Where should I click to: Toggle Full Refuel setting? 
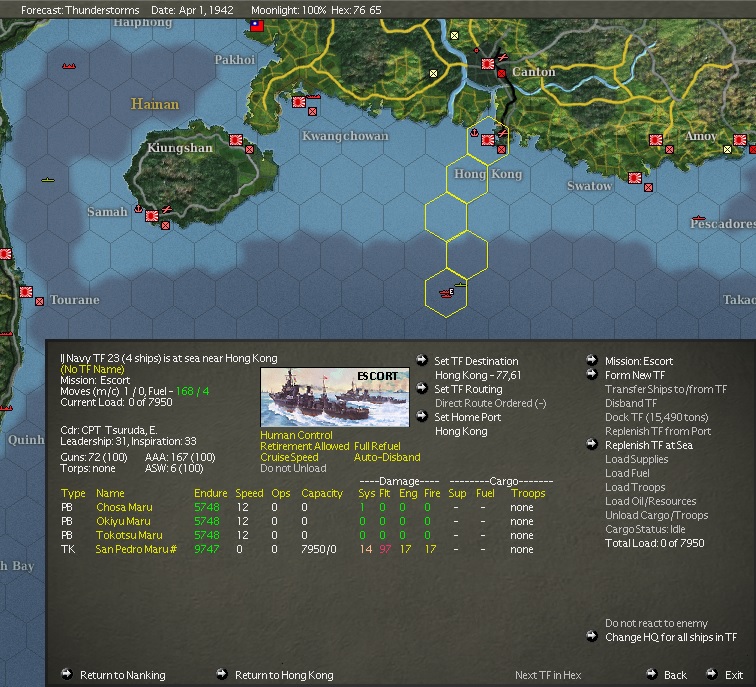coord(377,446)
